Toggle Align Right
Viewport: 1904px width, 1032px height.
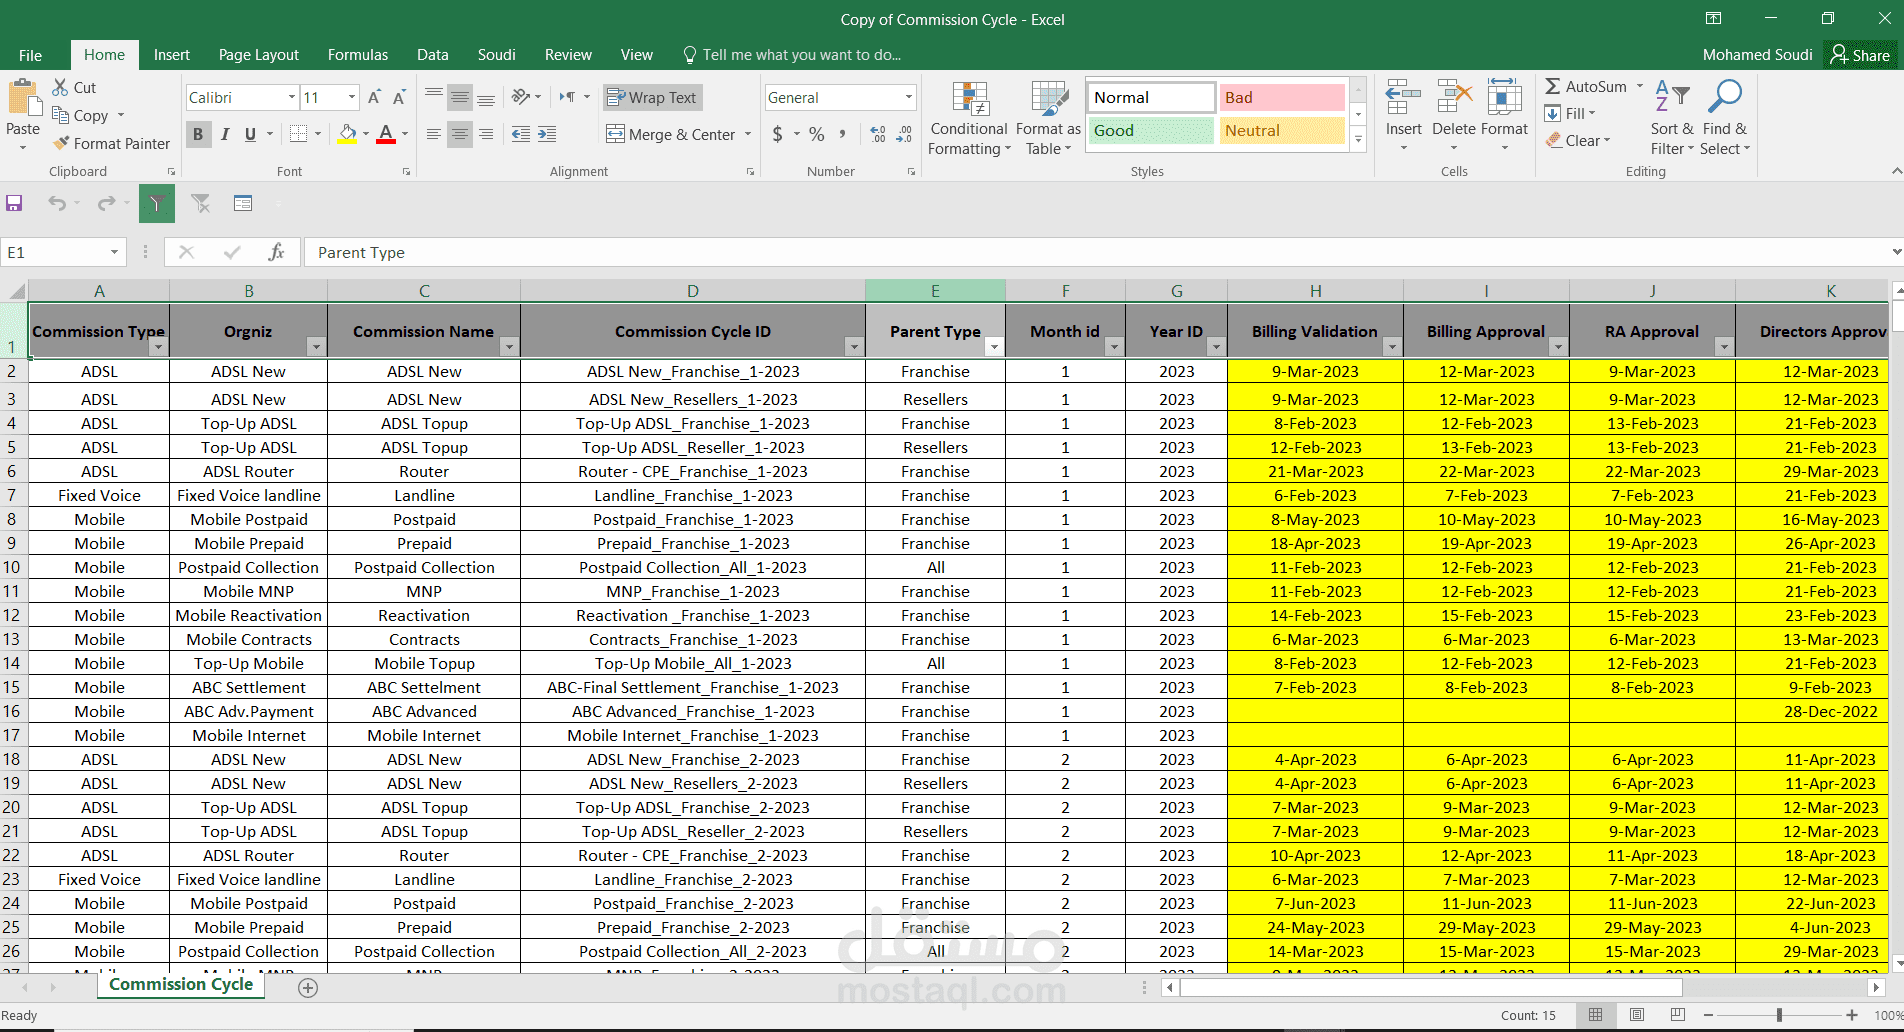(486, 134)
